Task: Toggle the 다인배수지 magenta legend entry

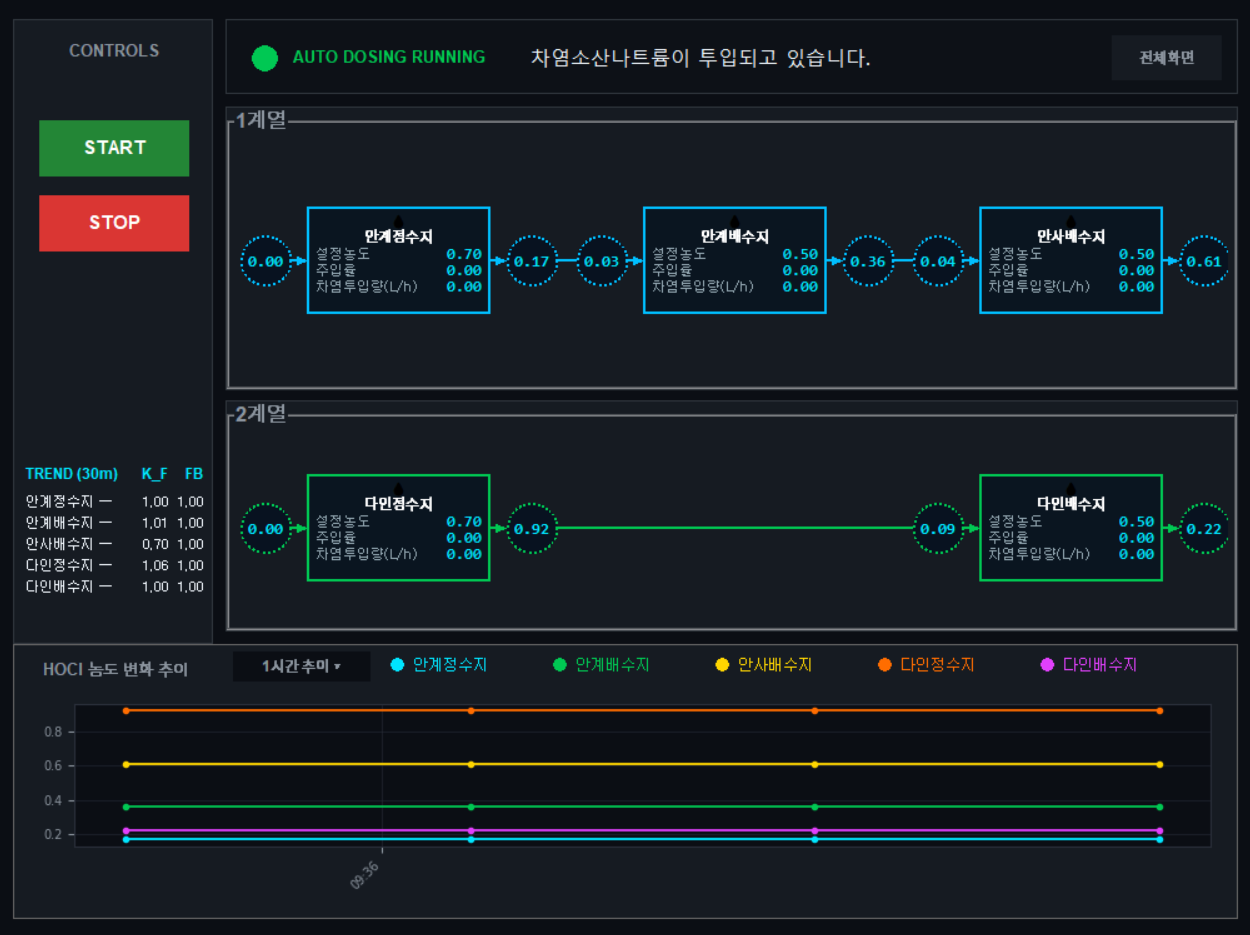Action: point(1089,665)
